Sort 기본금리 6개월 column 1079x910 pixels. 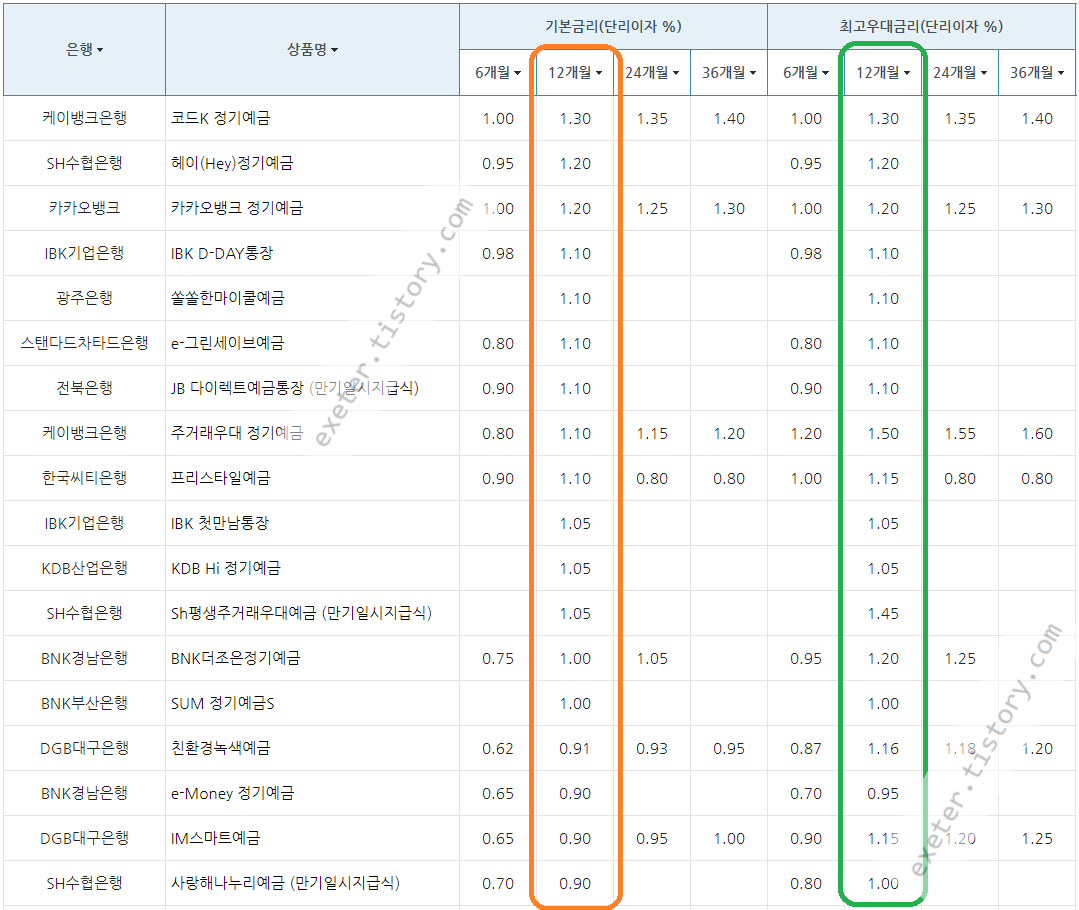click(x=498, y=72)
